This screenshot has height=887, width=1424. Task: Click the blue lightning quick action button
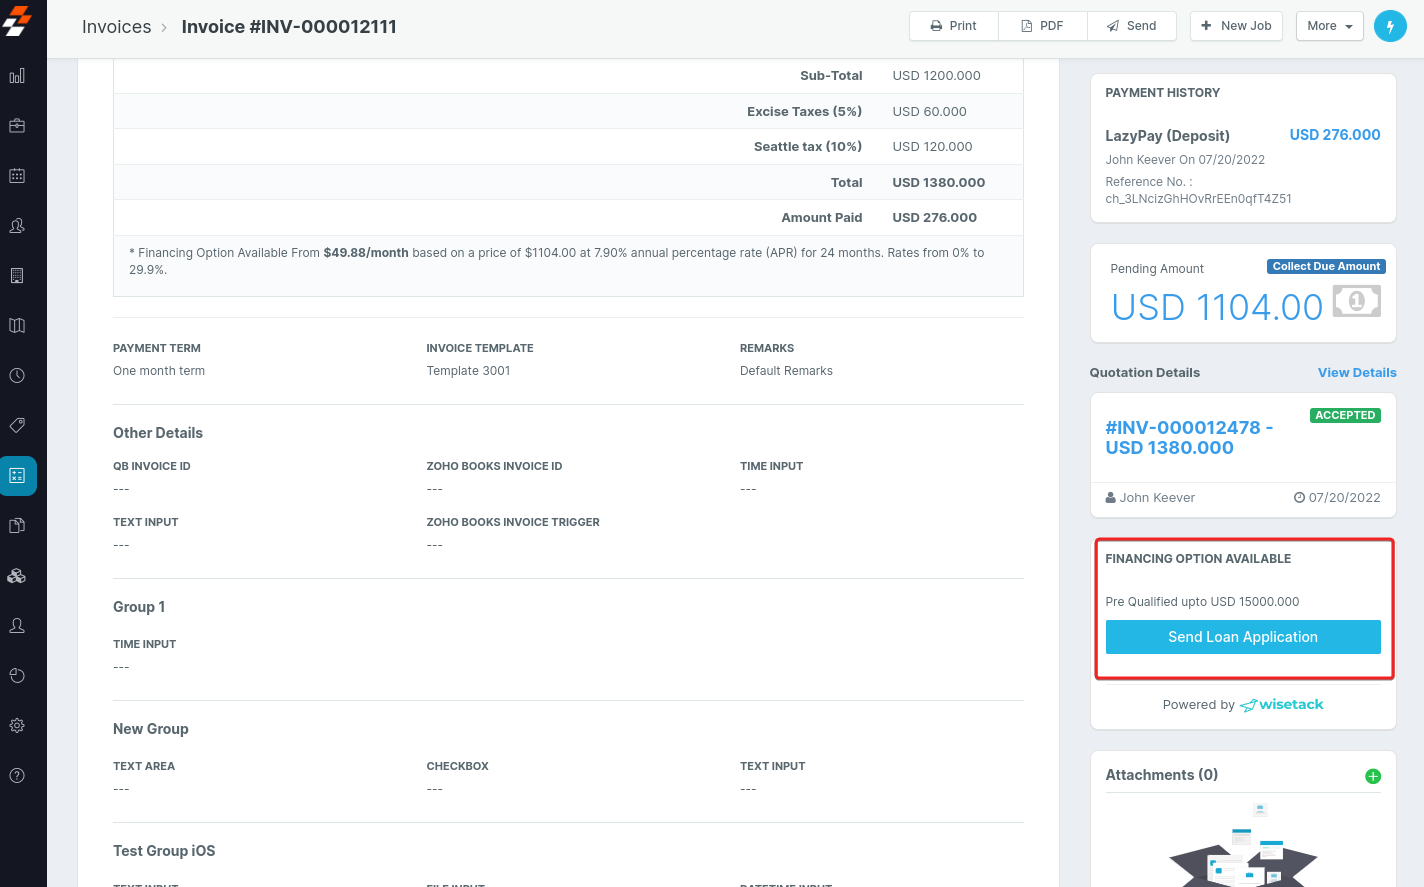point(1390,26)
